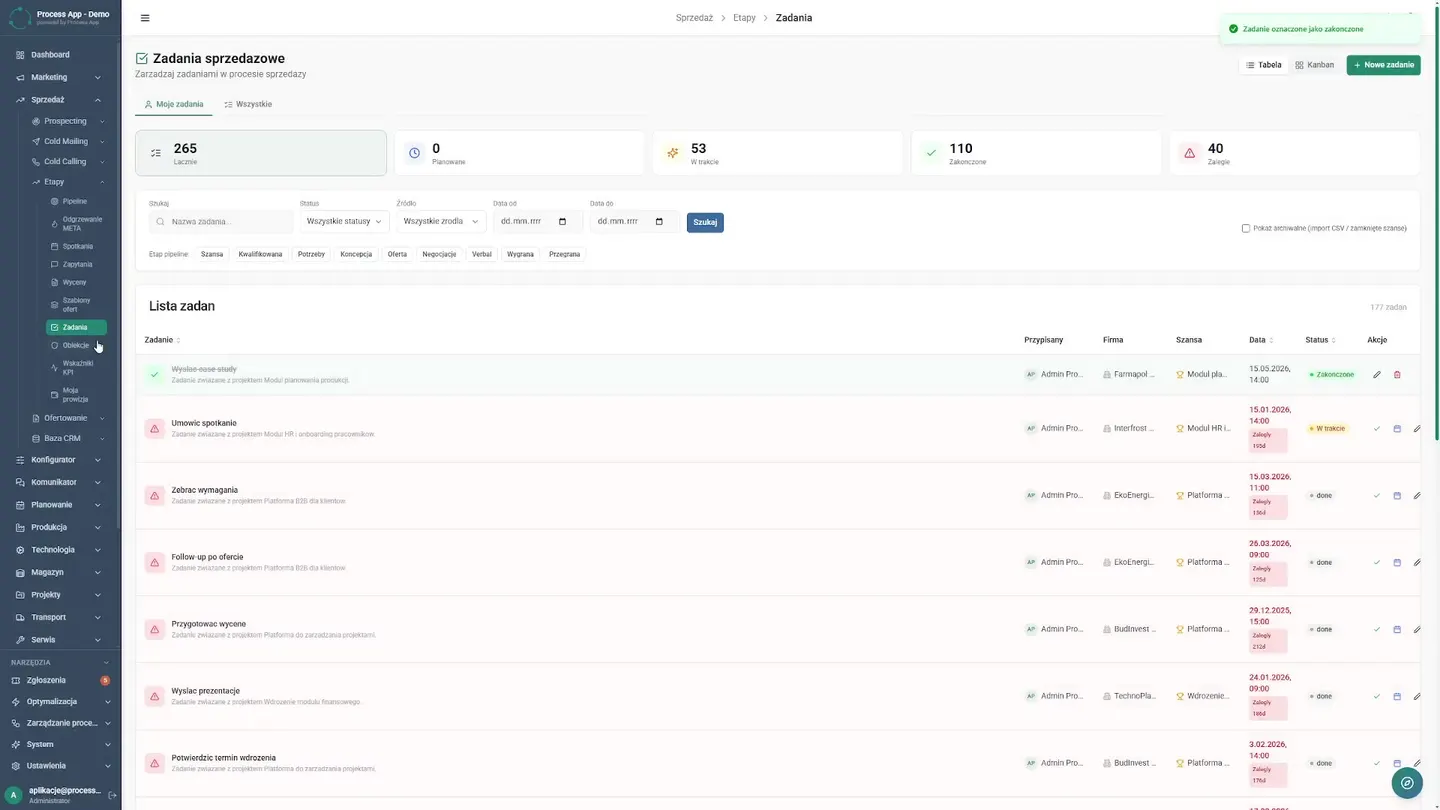Viewport: 1440px width, 810px height.
Task: Click the 'Szukaj' search button
Action: (705, 222)
